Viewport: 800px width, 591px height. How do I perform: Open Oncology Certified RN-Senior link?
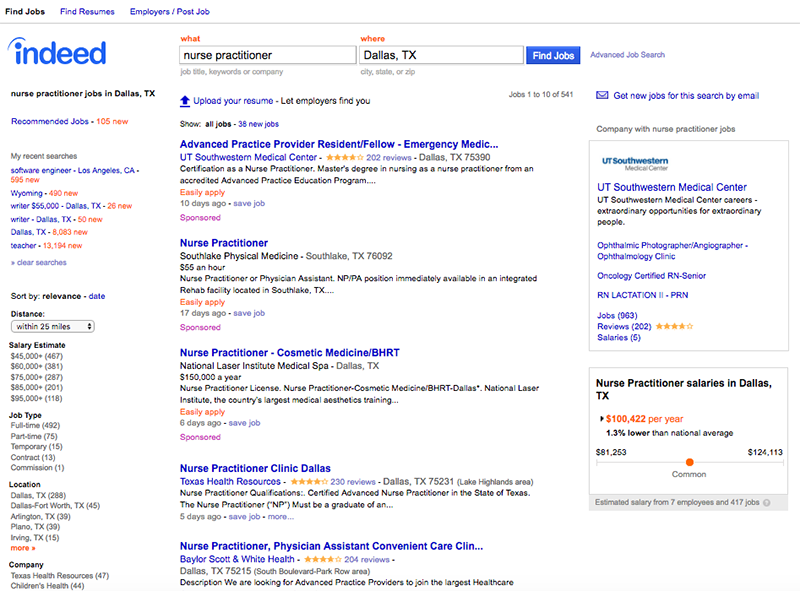tap(652, 276)
